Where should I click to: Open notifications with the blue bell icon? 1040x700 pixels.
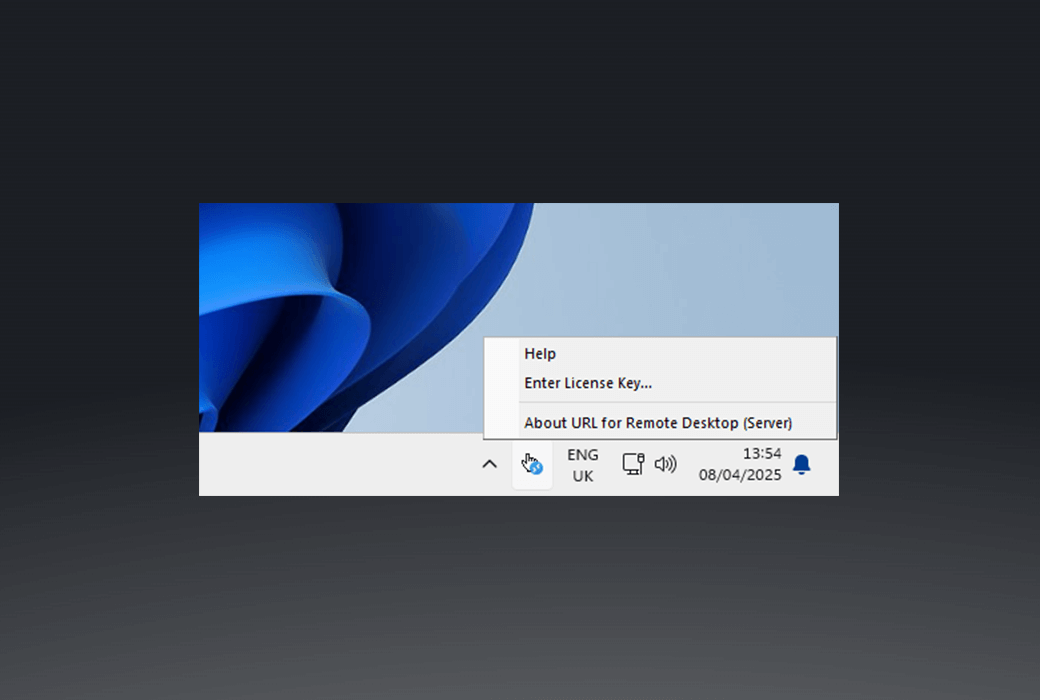[802, 464]
